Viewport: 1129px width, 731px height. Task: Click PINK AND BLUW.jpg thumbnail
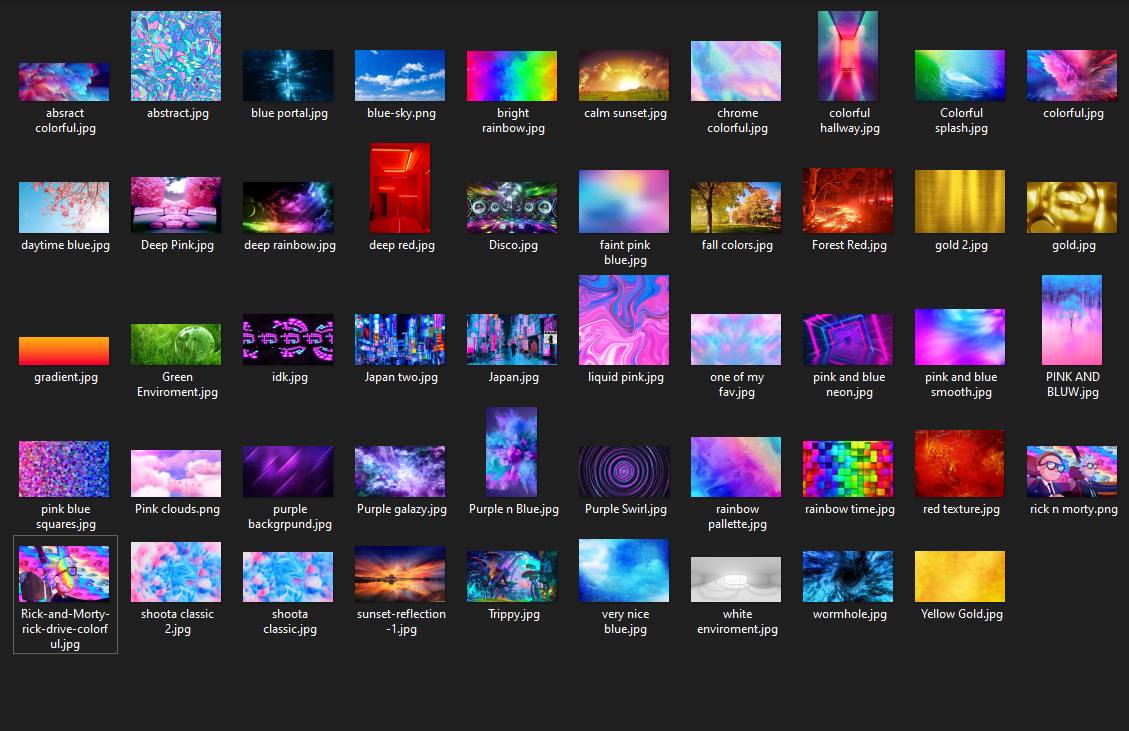(1072, 320)
